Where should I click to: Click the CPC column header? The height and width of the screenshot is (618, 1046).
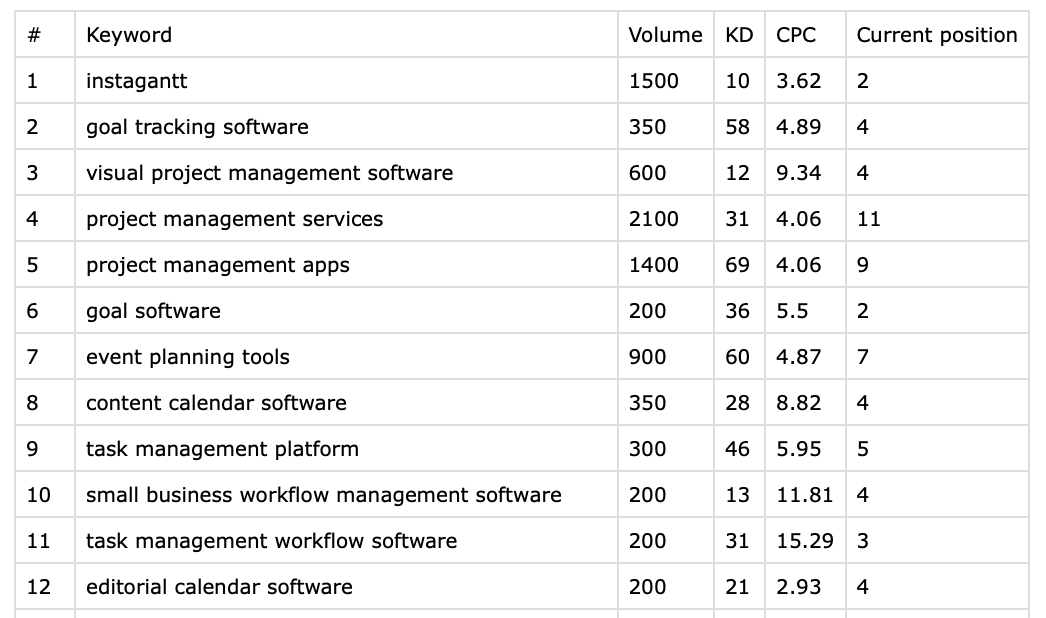796,35
